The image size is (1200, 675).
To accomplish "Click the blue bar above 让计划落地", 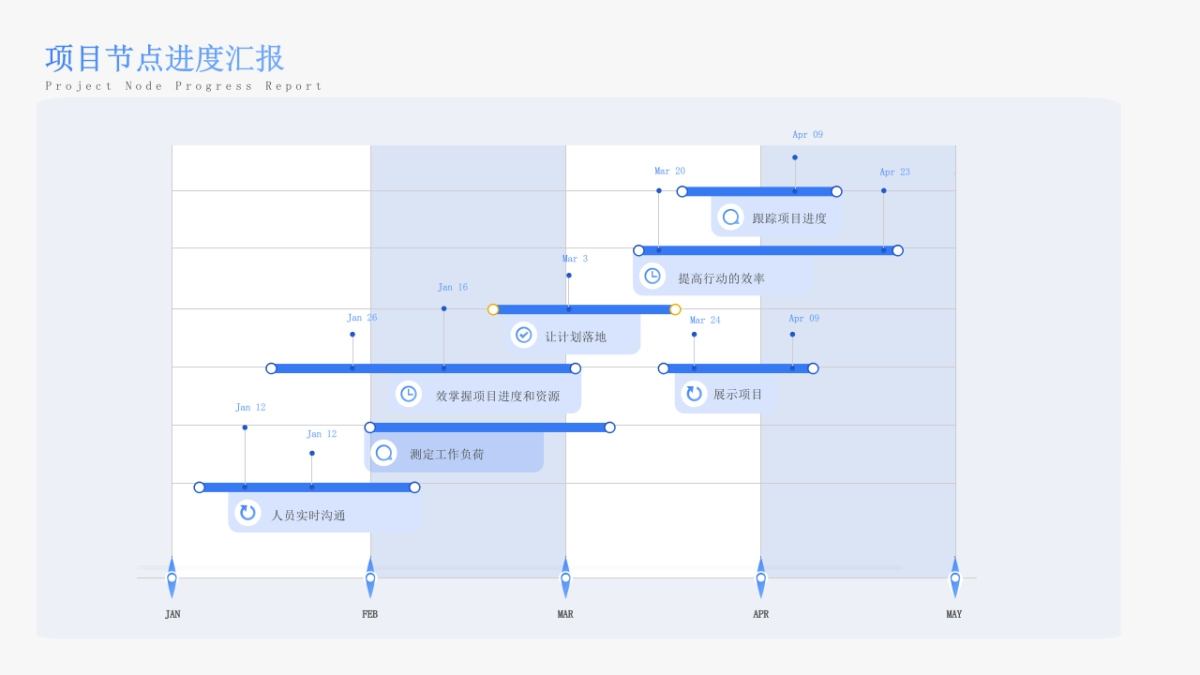I will tap(584, 309).
